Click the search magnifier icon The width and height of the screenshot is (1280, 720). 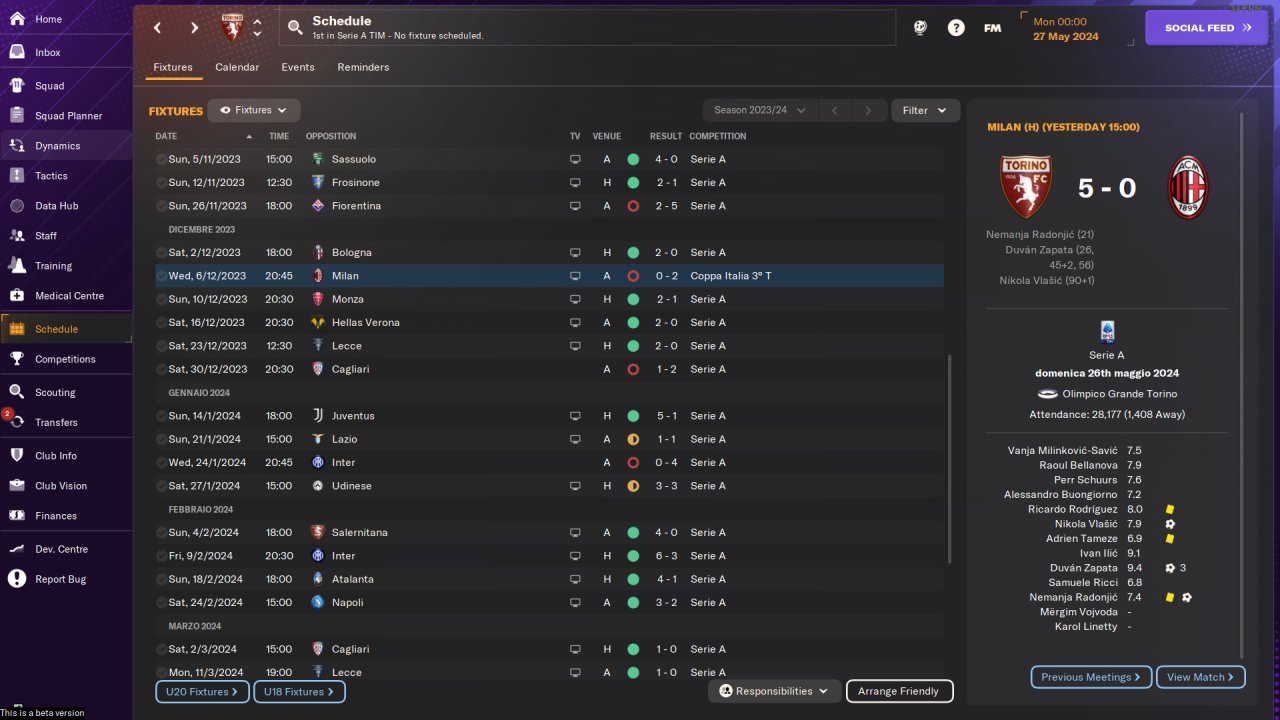[x=295, y=28]
